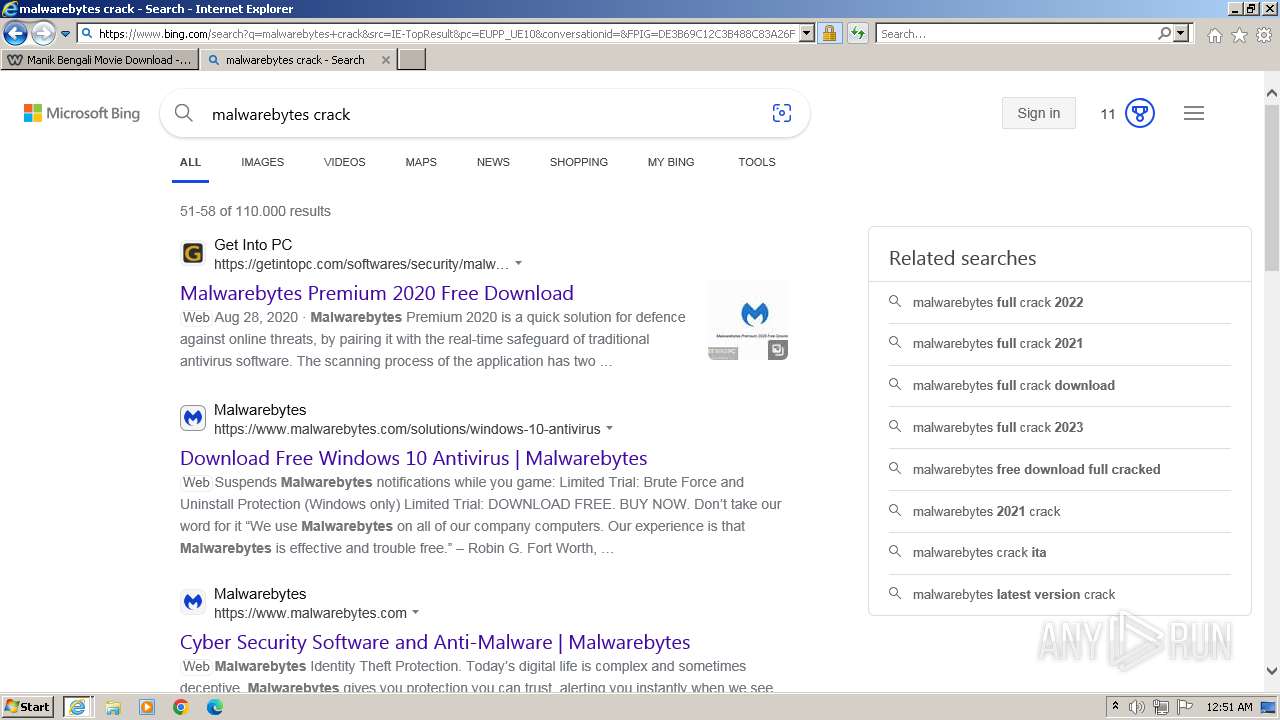This screenshot has height=720, width=1280.
Task: Click the Sign in button
Action: [x=1038, y=113]
